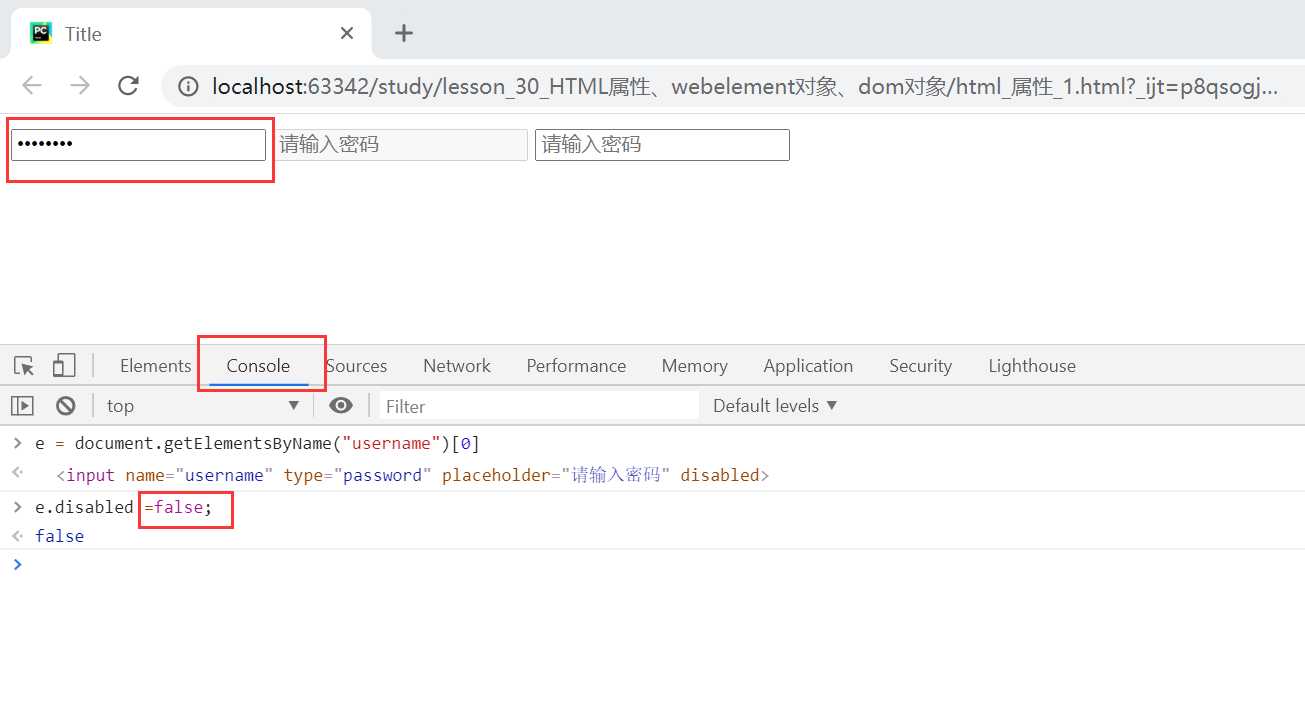The width and height of the screenshot is (1305, 720).
Task: Open the Security tab
Action: [920, 366]
